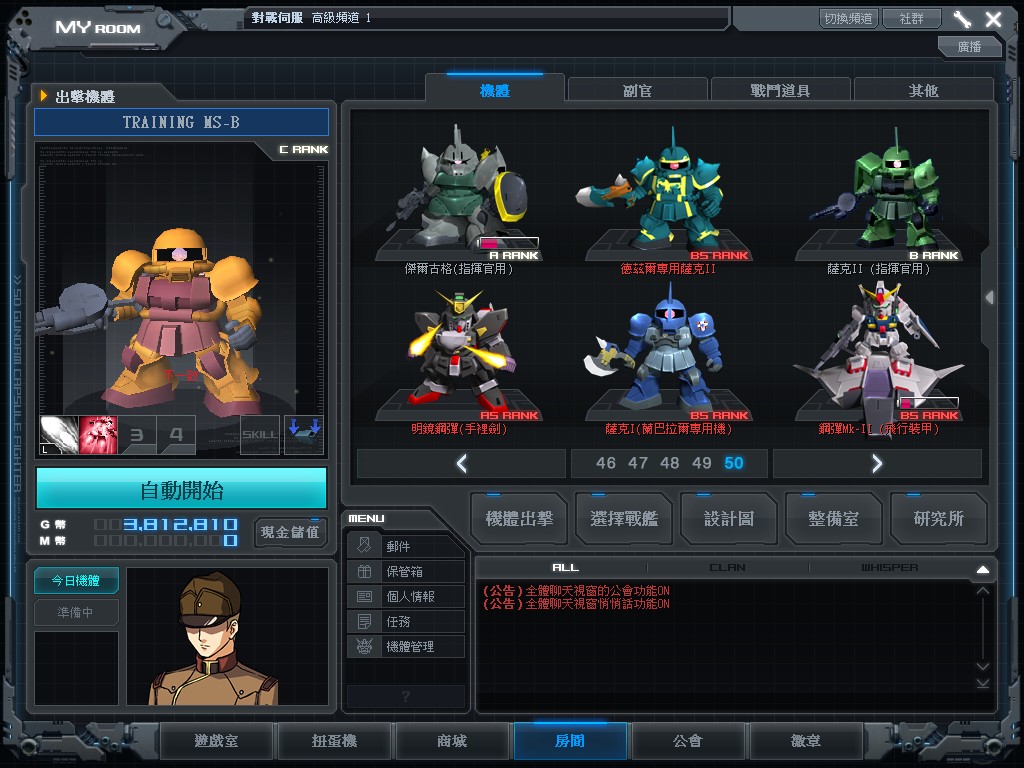Toggle 準備中 ready status
1024x768 pixels.
[76, 612]
